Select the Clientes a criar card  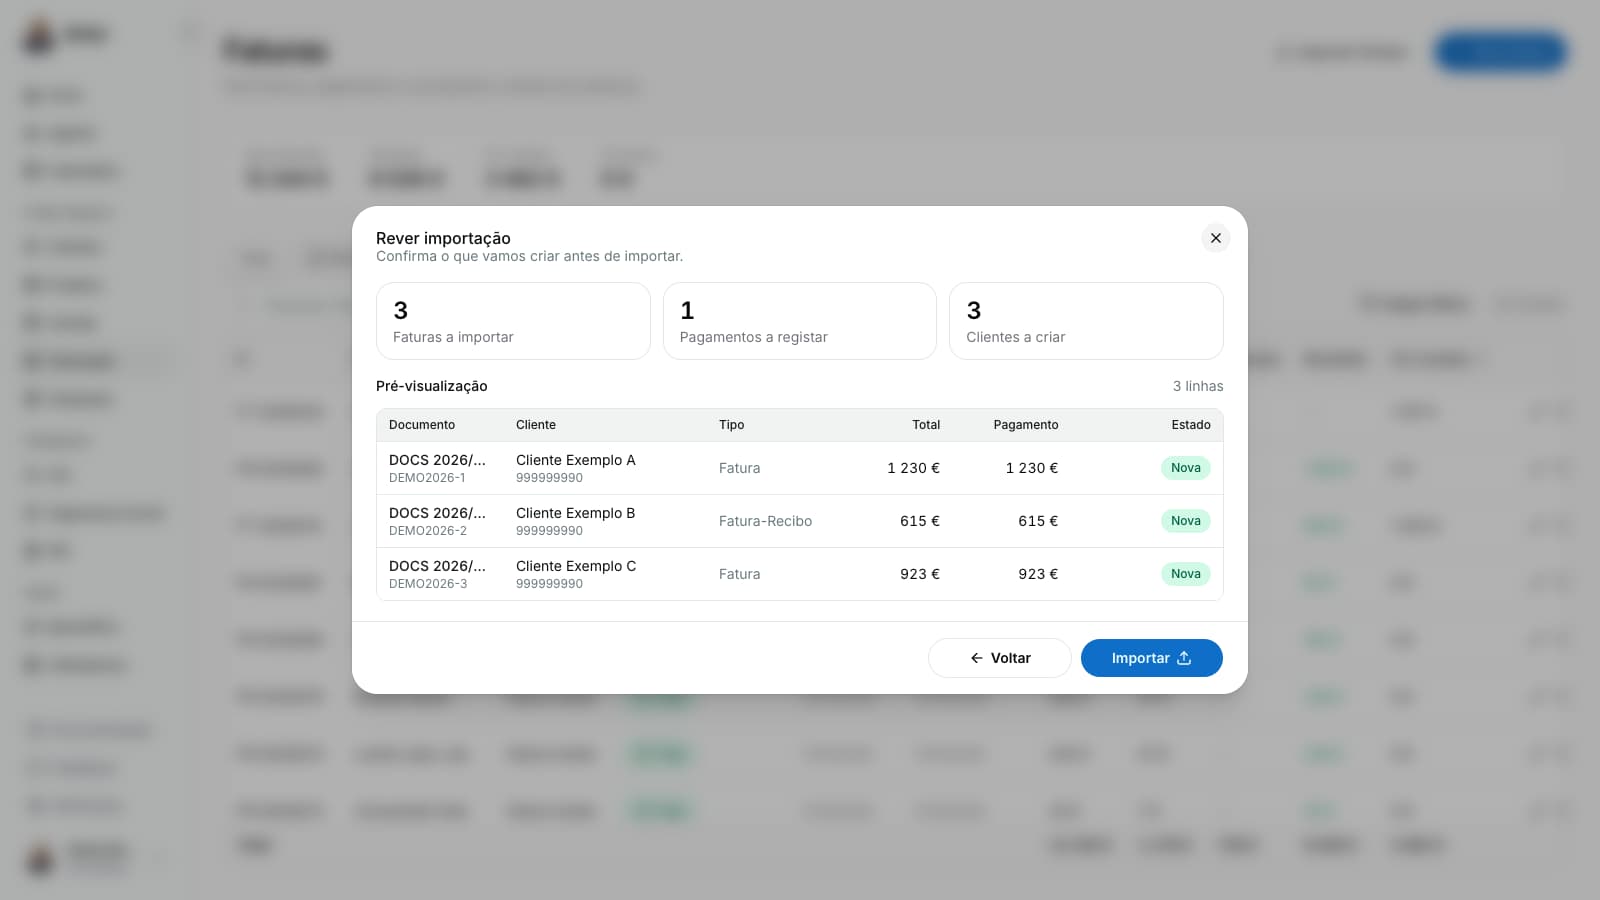point(1086,321)
